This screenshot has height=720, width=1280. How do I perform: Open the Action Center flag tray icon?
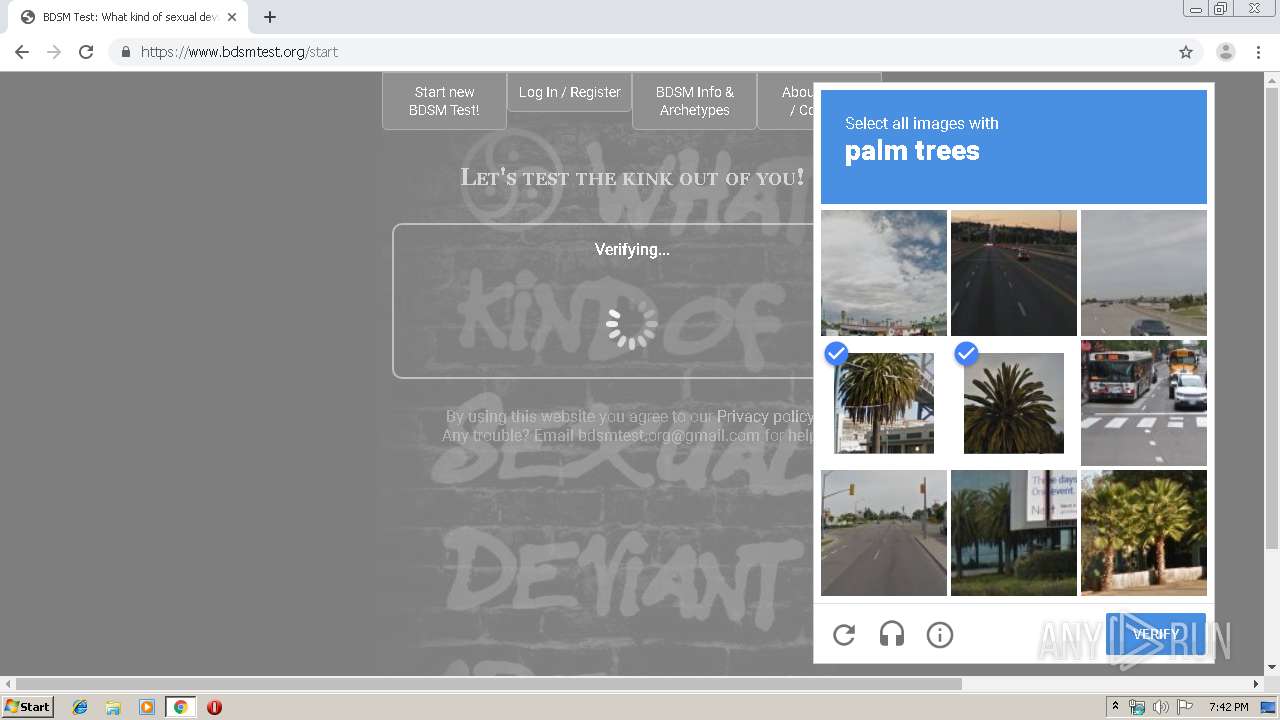(1185, 707)
